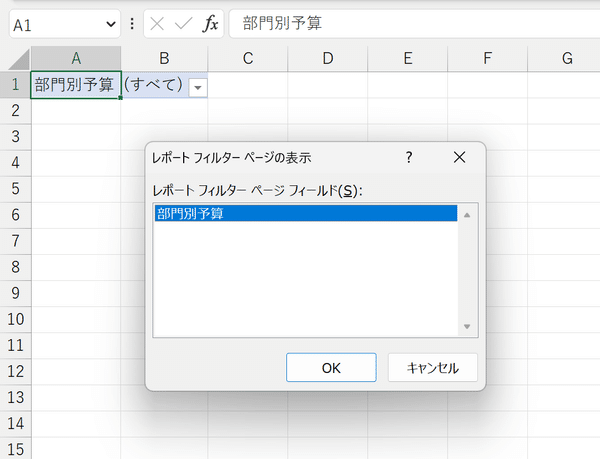
Task: Select column C header
Action: (248, 59)
